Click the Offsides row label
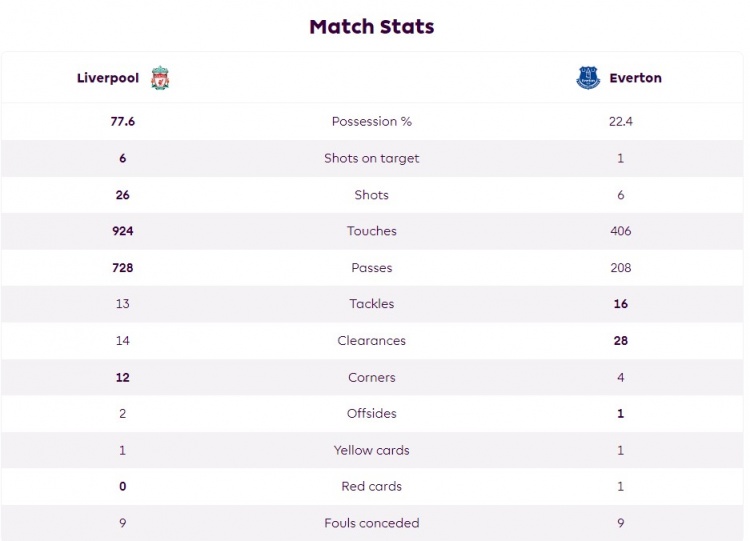The image size is (750, 541). tap(372, 413)
